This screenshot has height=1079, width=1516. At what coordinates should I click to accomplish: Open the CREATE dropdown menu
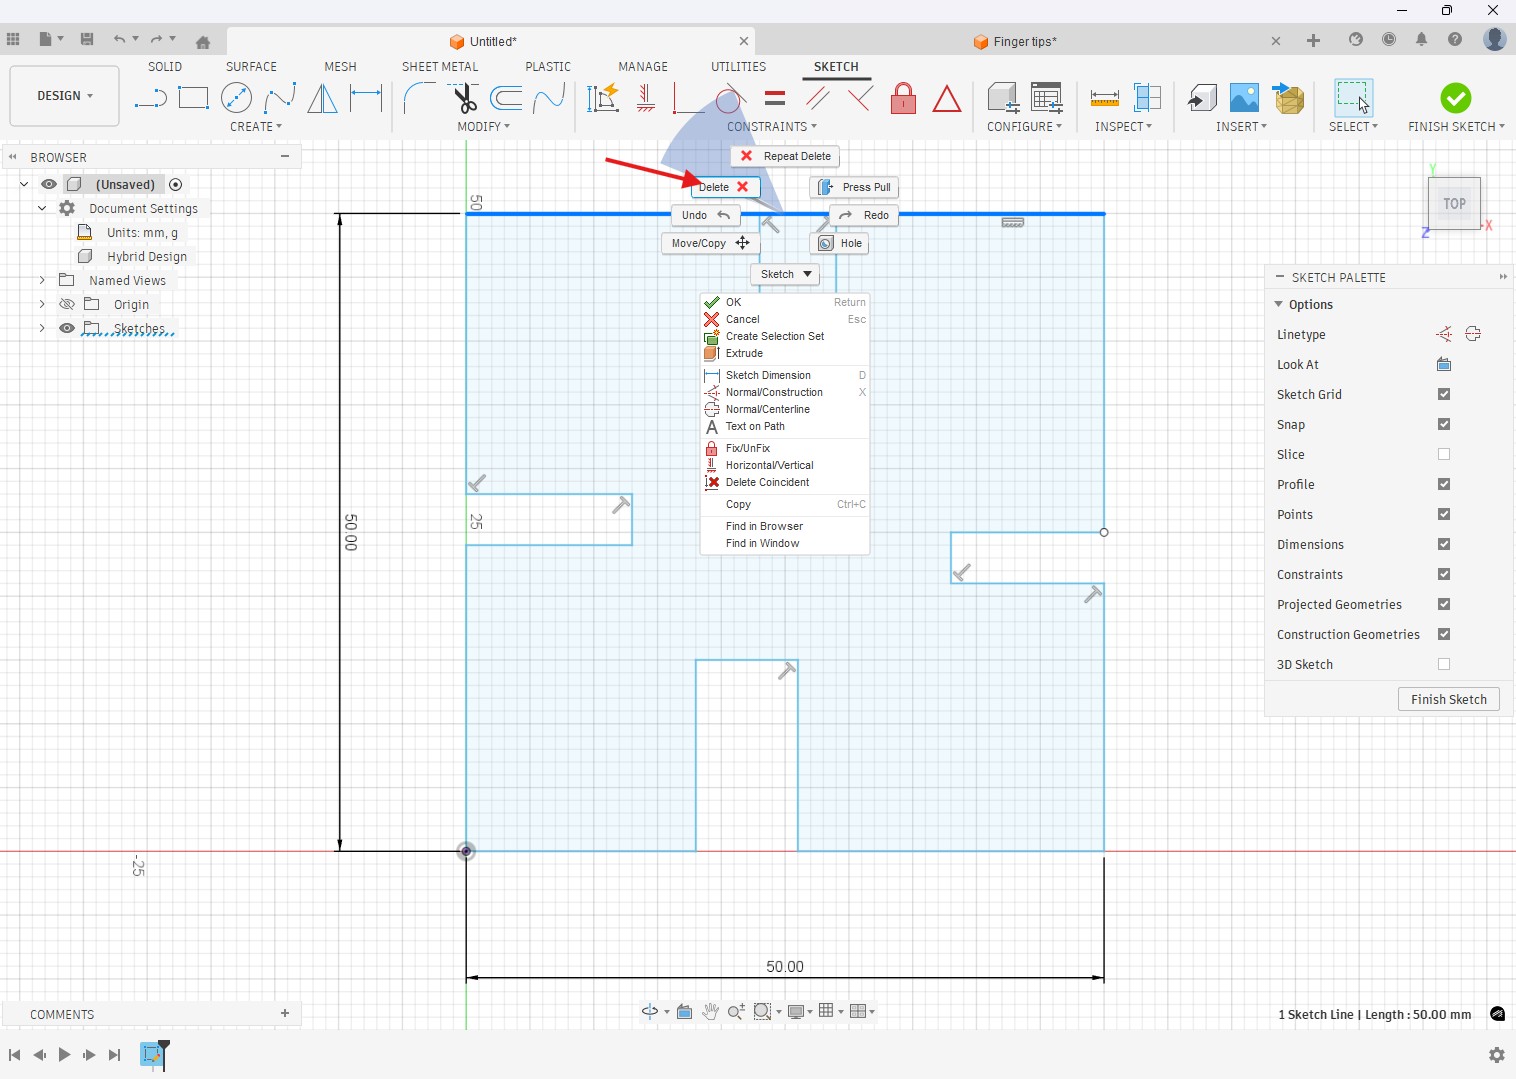tap(256, 127)
